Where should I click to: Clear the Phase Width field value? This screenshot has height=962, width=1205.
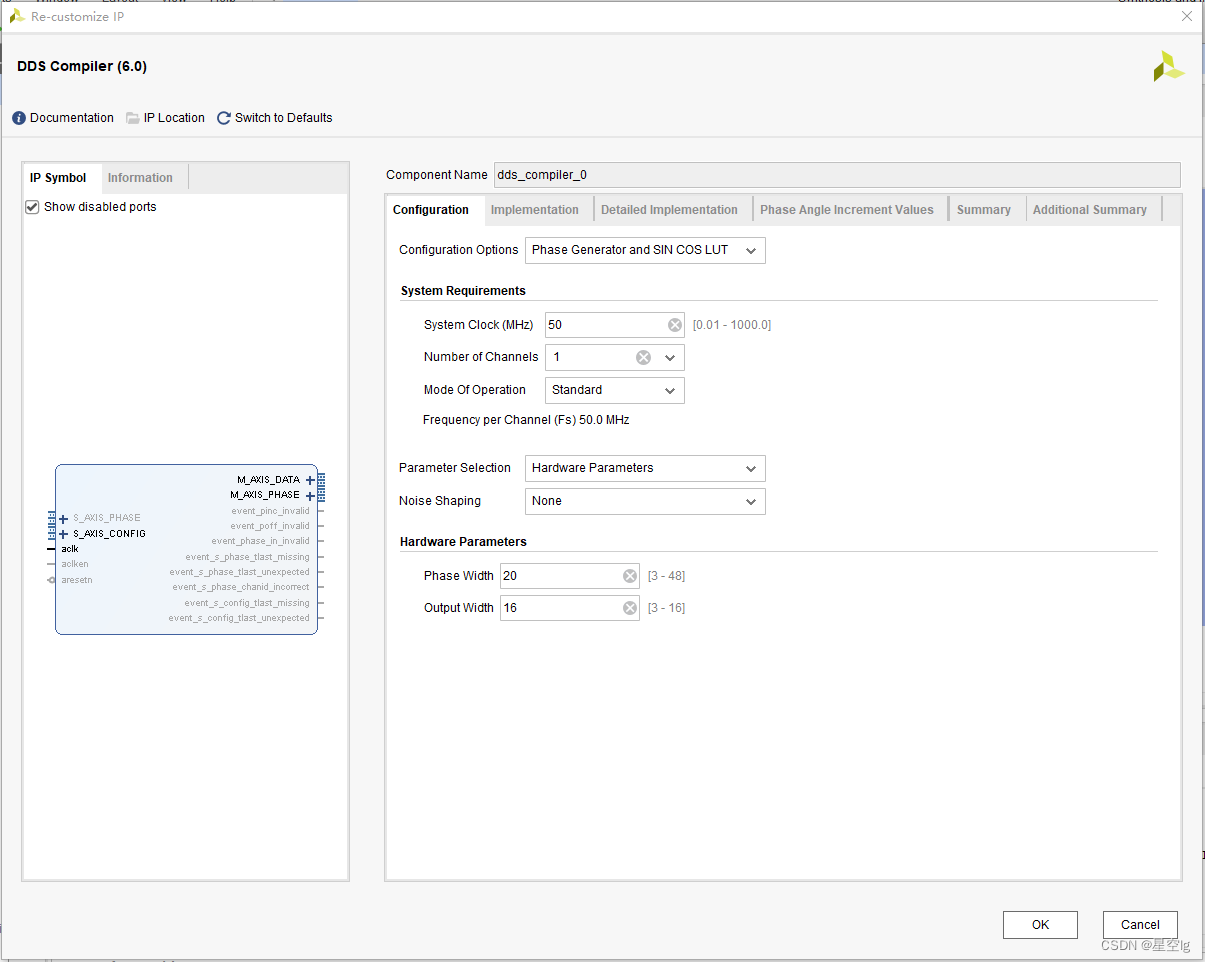point(630,576)
